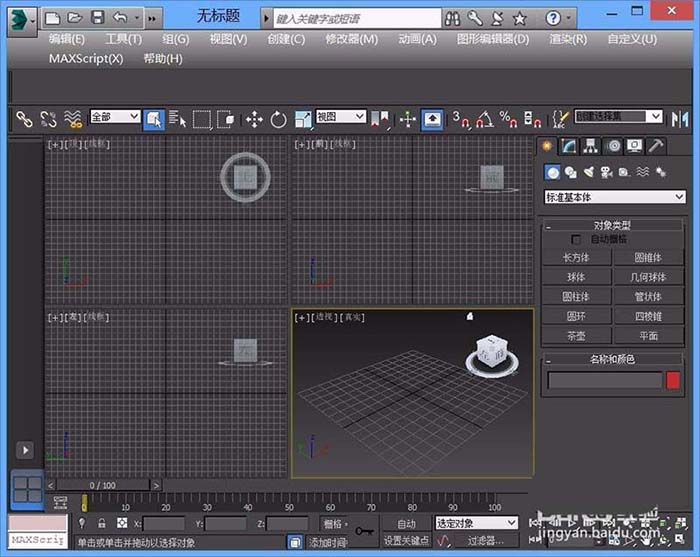Select Lights category icon
This screenshot has height=557, width=700.
589,172
